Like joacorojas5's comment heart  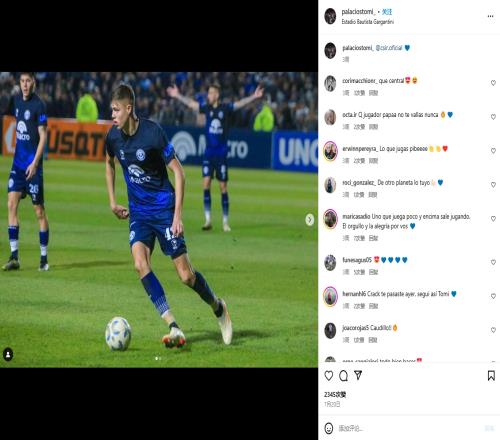point(493,330)
